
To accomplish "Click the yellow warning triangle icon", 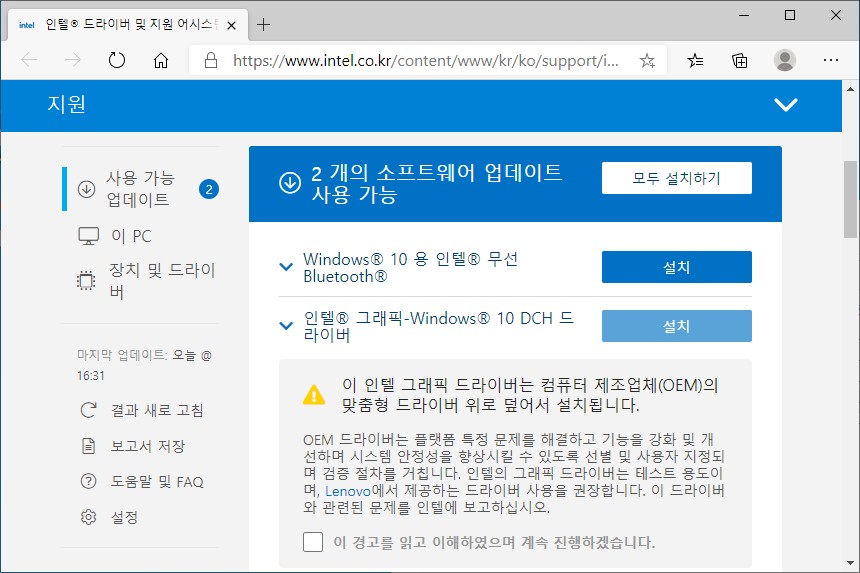I will tap(314, 395).
